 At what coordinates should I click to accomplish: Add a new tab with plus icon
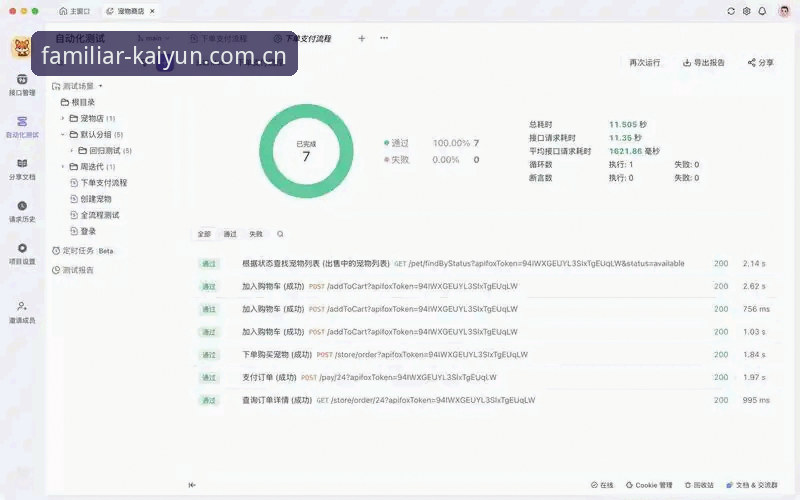[362, 38]
